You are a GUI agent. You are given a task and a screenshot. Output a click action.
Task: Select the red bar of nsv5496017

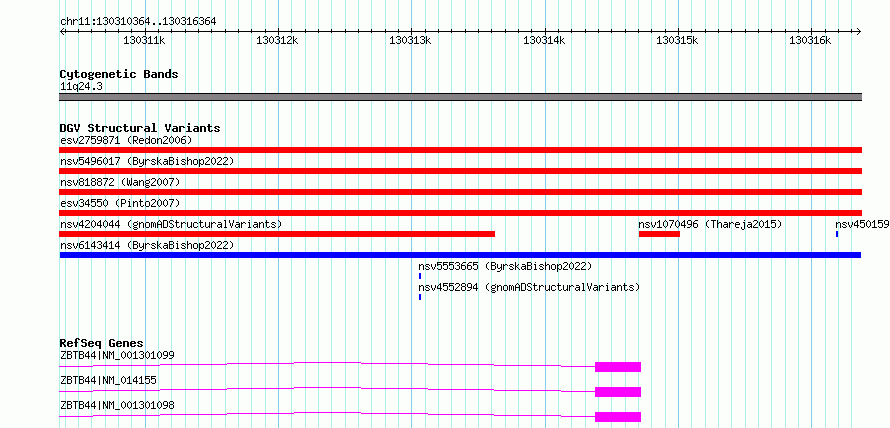461,171
